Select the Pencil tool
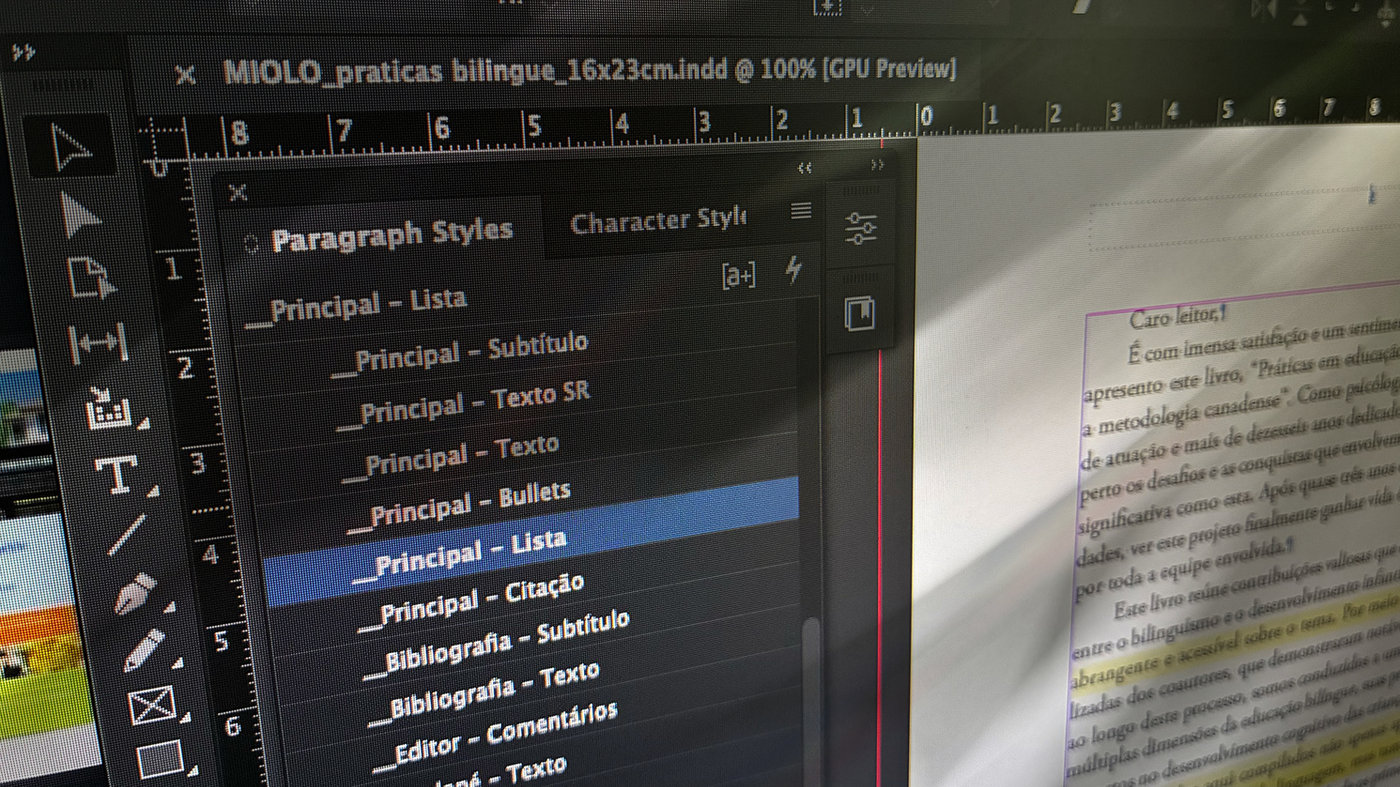This screenshot has width=1400, height=787. point(145,651)
